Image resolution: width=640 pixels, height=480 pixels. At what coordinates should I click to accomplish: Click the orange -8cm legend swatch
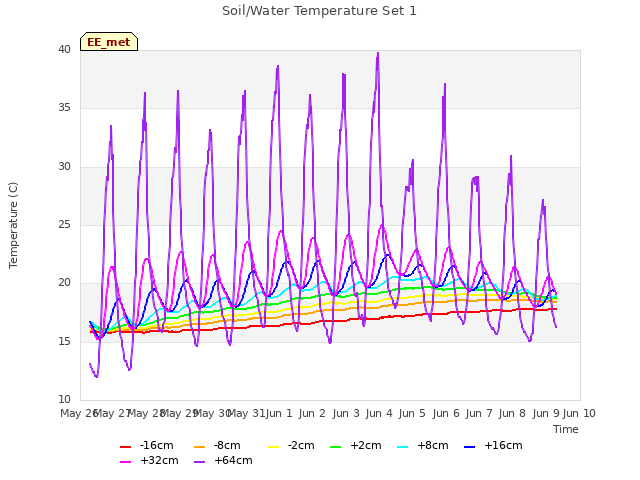pyautogui.click(x=199, y=447)
